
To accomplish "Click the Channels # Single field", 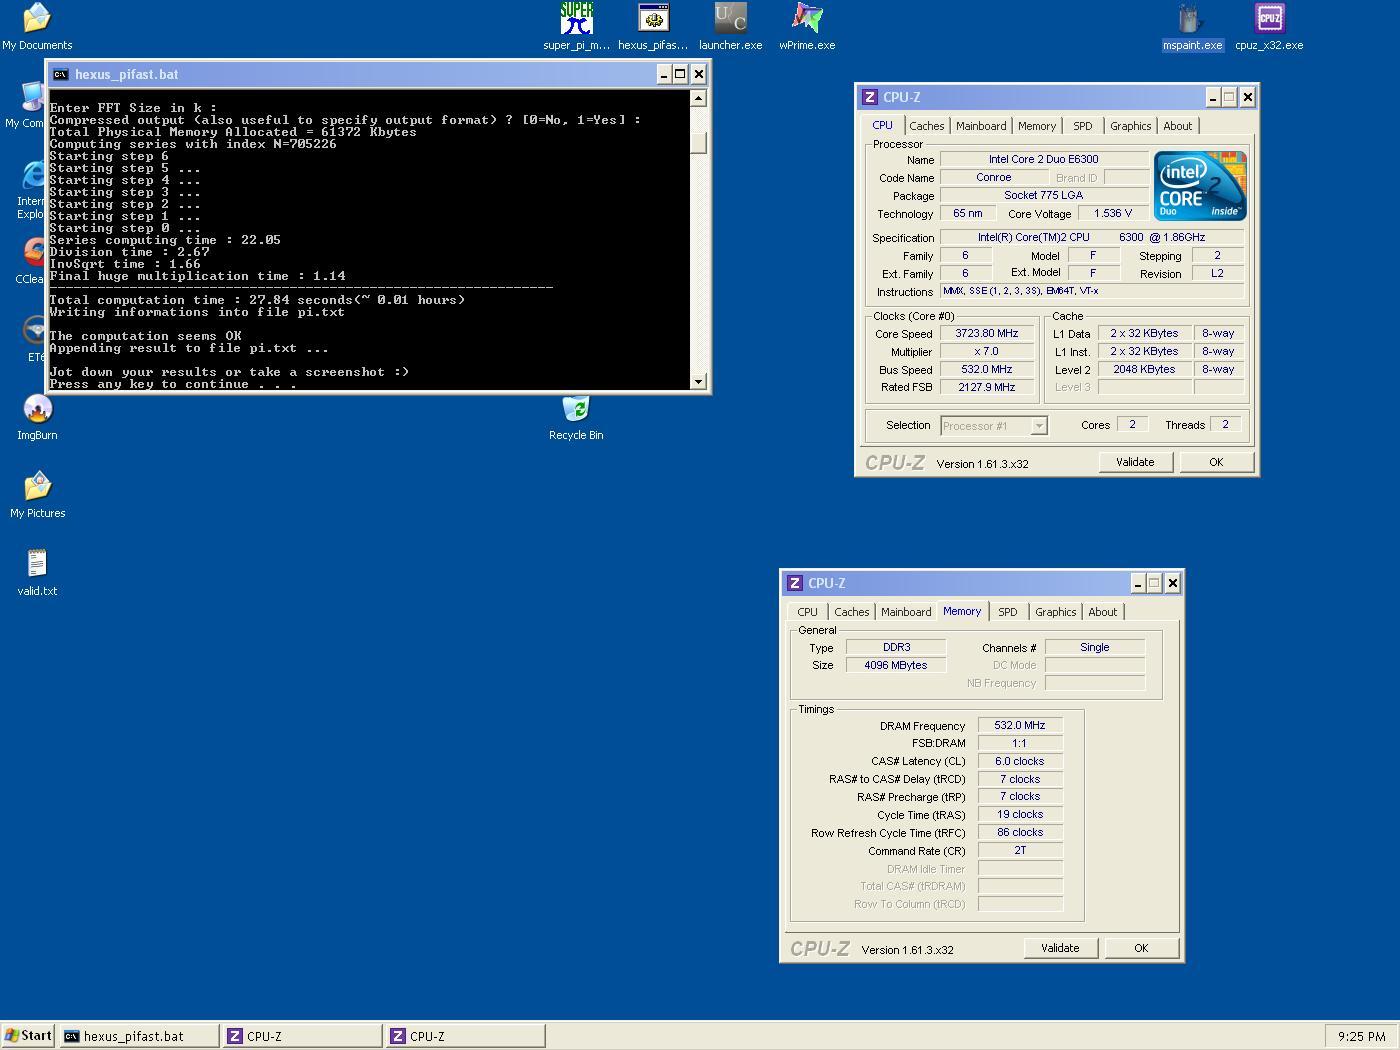I will click(x=1095, y=648).
